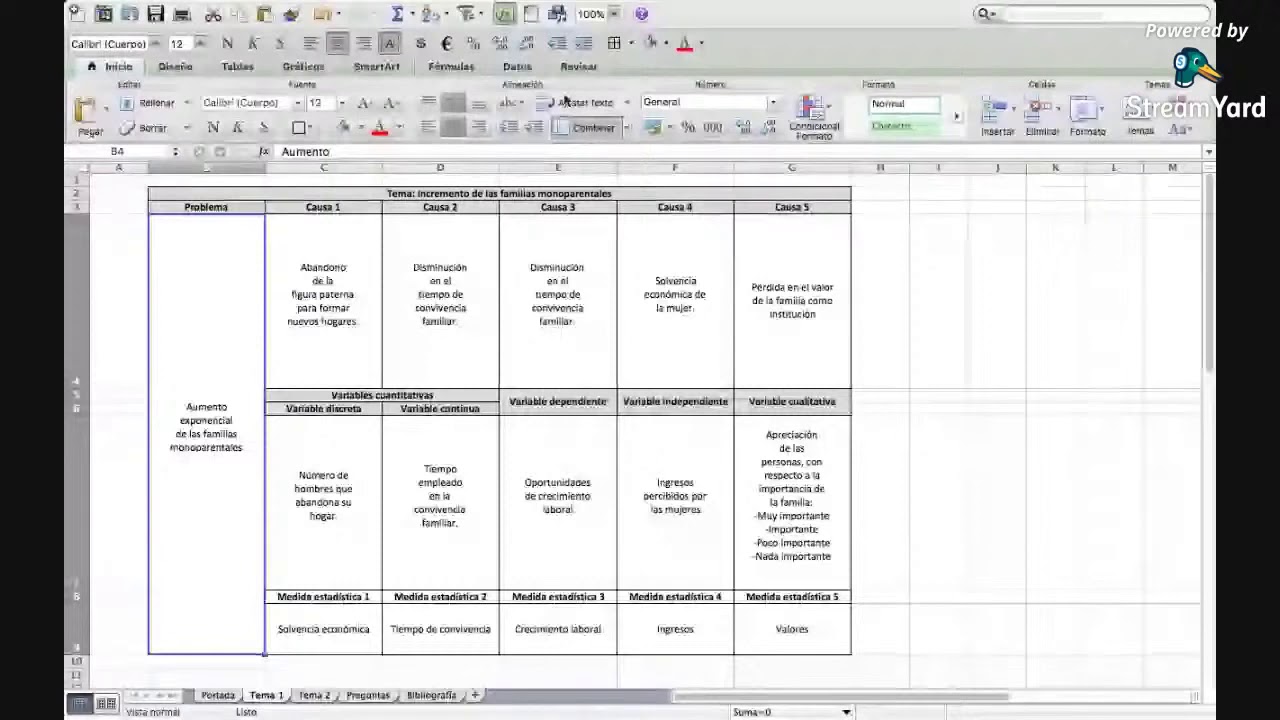The height and width of the screenshot is (720, 1280).
Task: Decrease font size in Fuente group
Action: point(390,103)
